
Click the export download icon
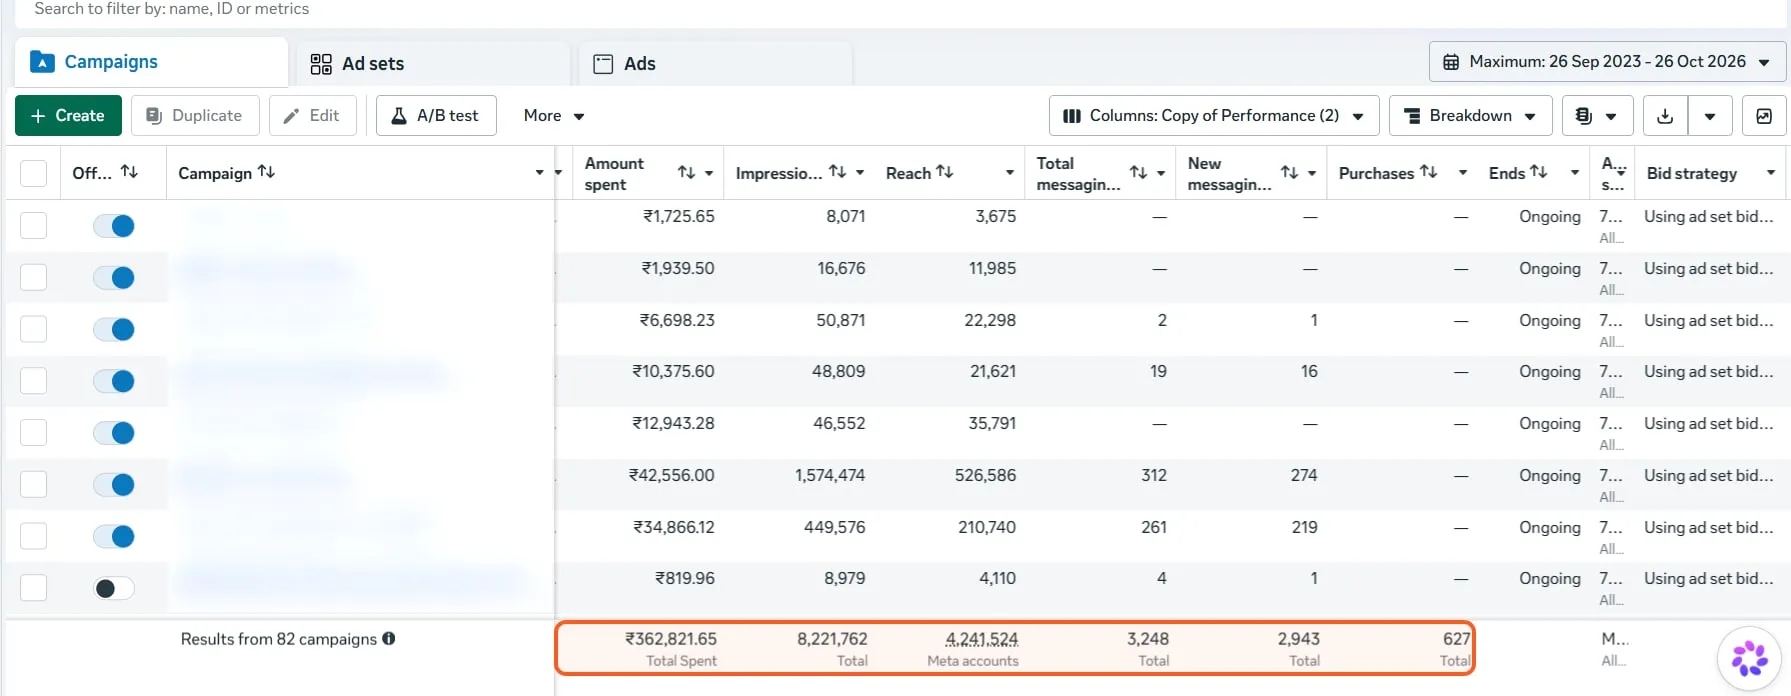click(x=1665, y=116)
